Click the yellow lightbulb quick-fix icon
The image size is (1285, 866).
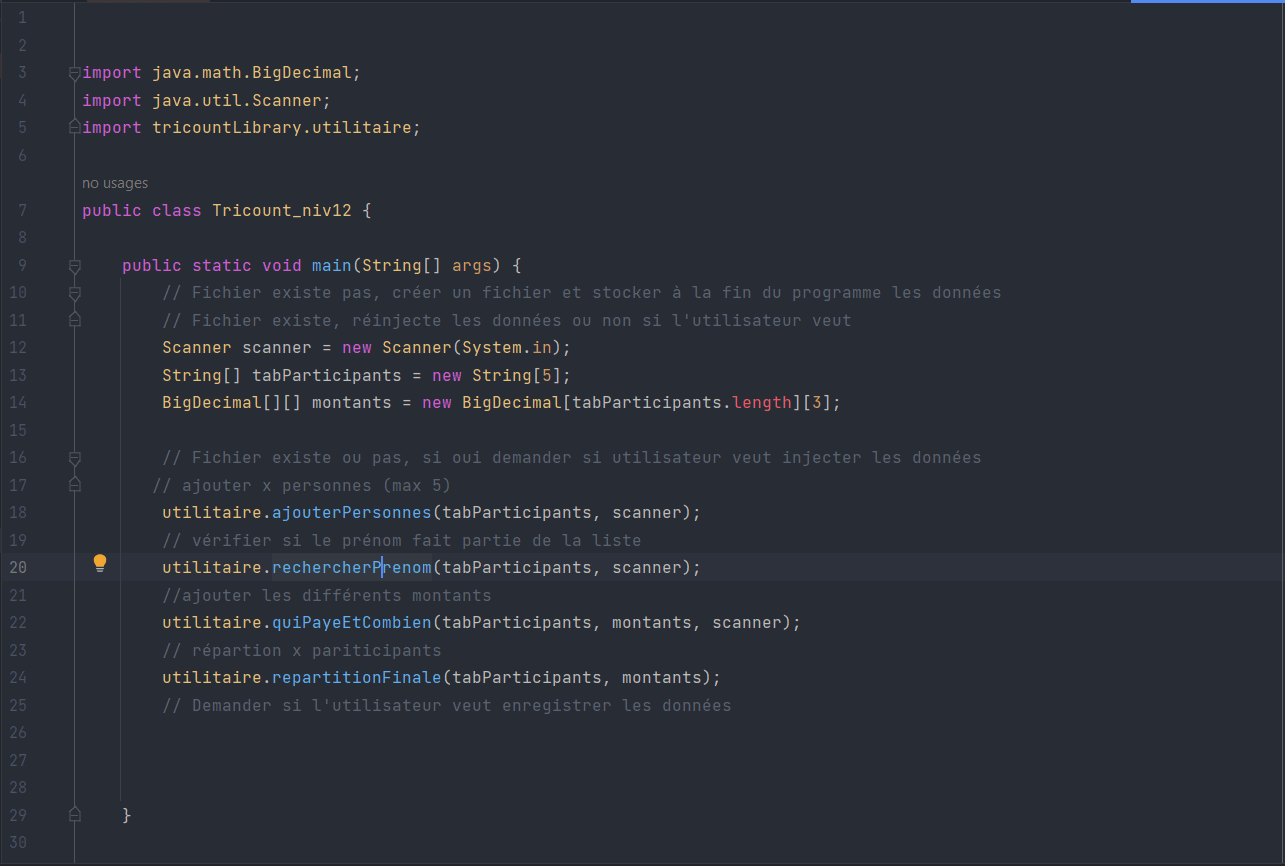point(100,564)
